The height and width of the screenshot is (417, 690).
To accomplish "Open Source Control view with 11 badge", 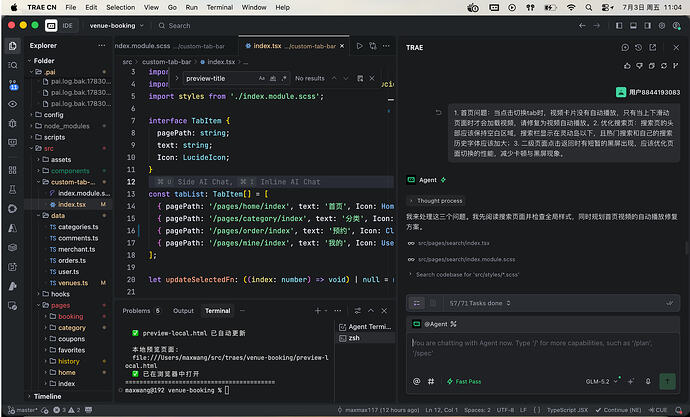I will 13,84.
